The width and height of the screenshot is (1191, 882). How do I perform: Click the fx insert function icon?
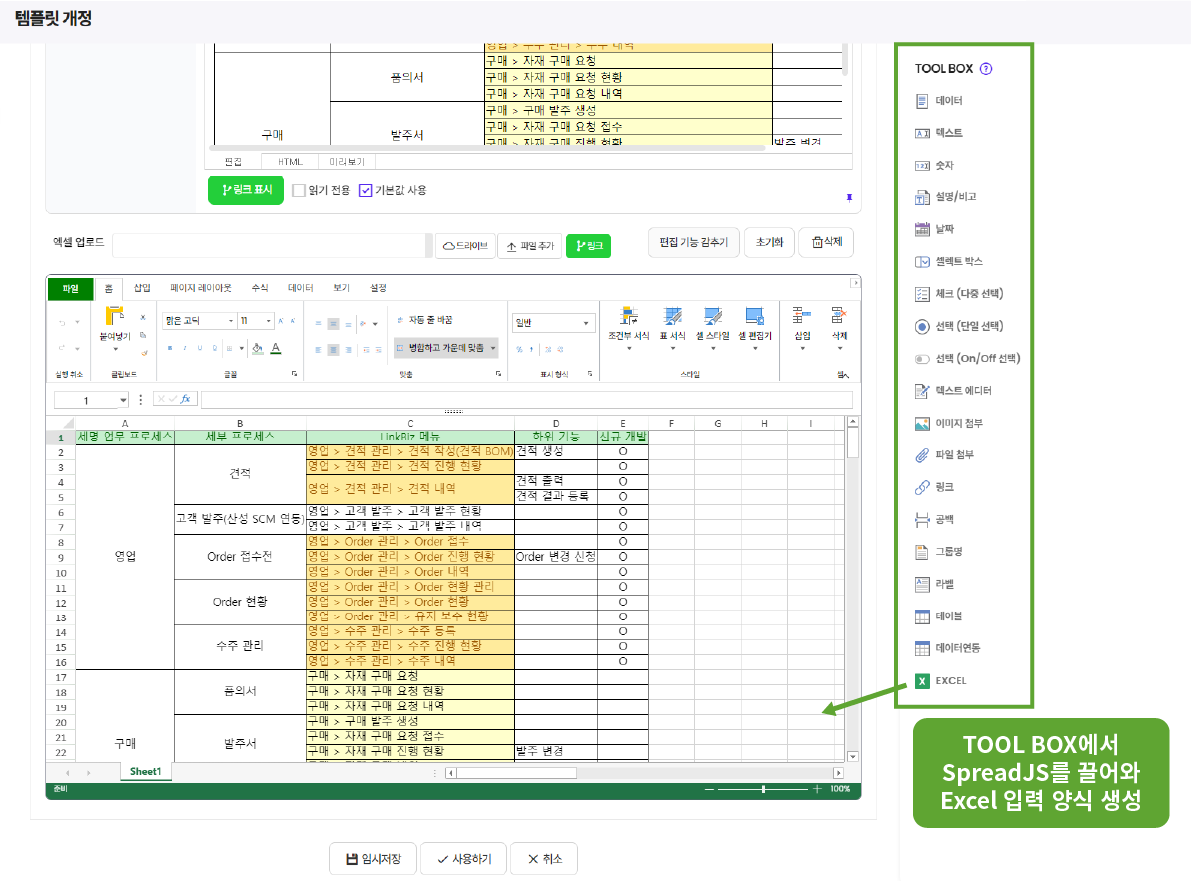[x=185, y=399]
